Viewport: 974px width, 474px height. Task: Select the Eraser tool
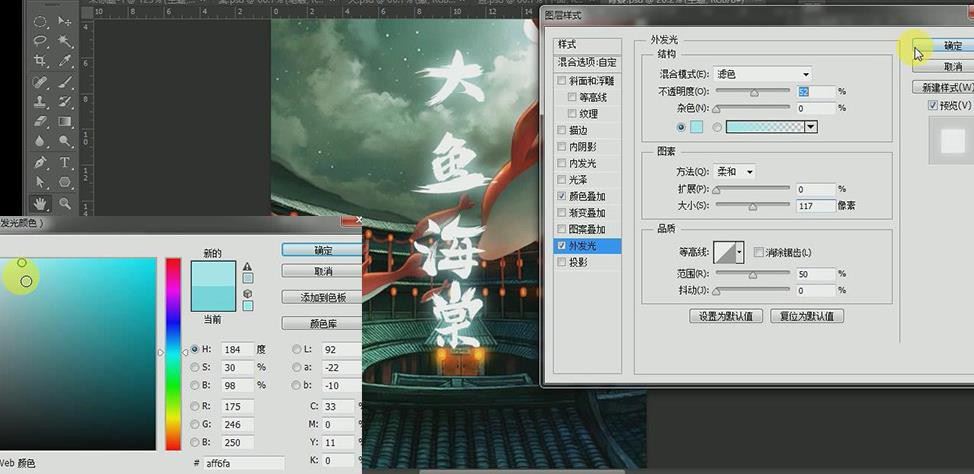click(40, 121)
